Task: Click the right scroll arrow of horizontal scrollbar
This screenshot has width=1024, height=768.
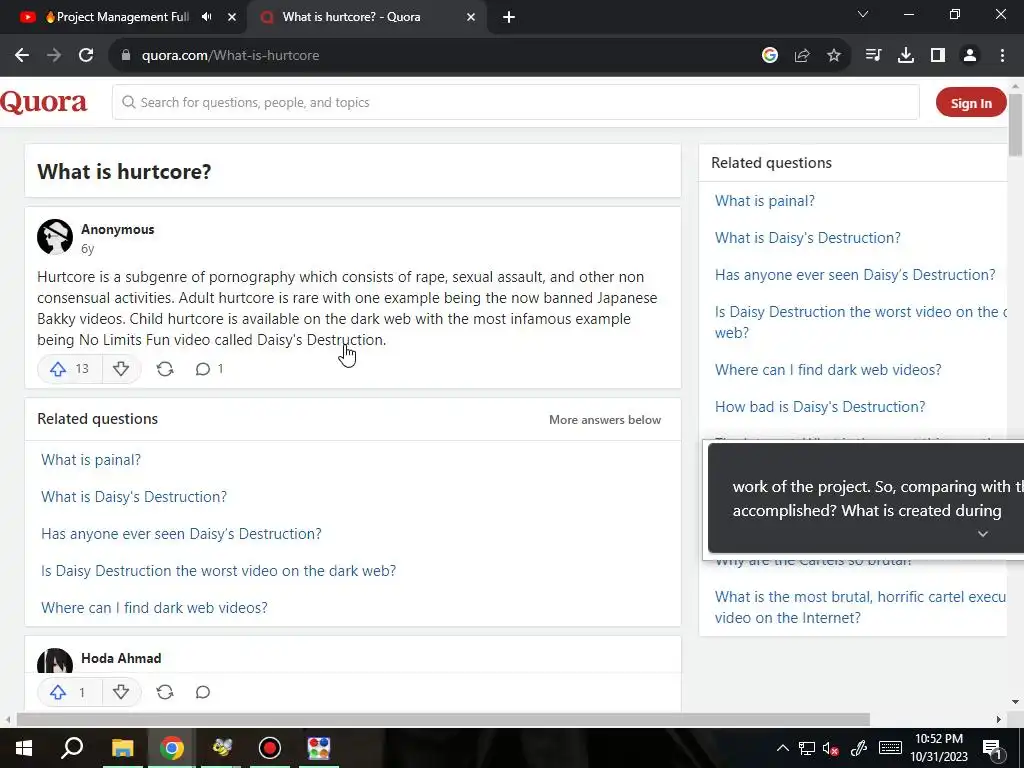Action: click(999, 720)
